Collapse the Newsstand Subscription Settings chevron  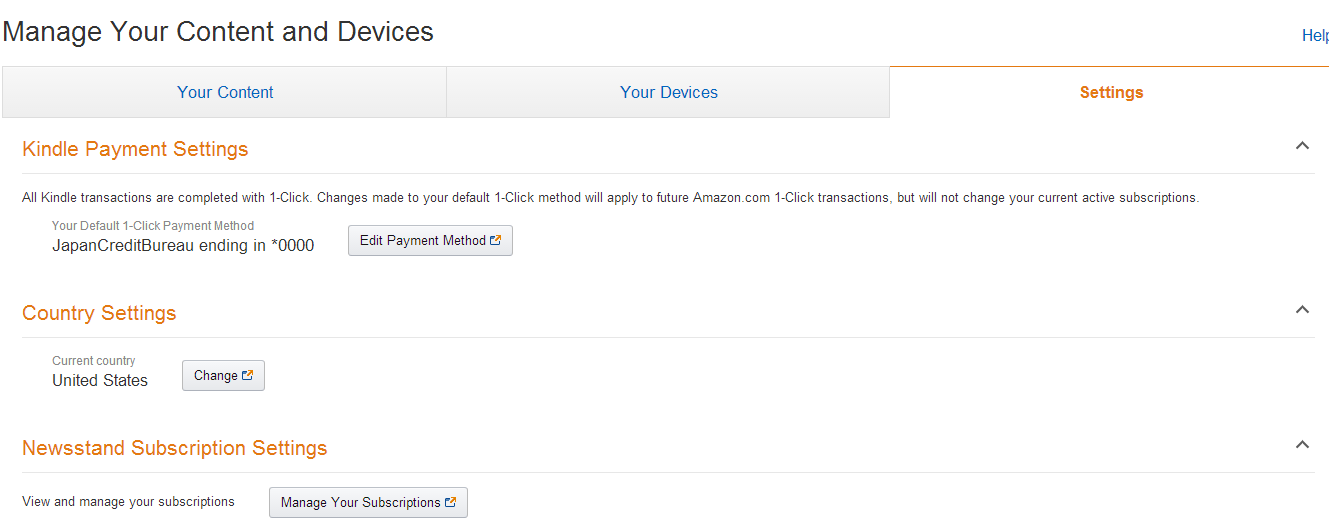click(x=1302, y=445)
